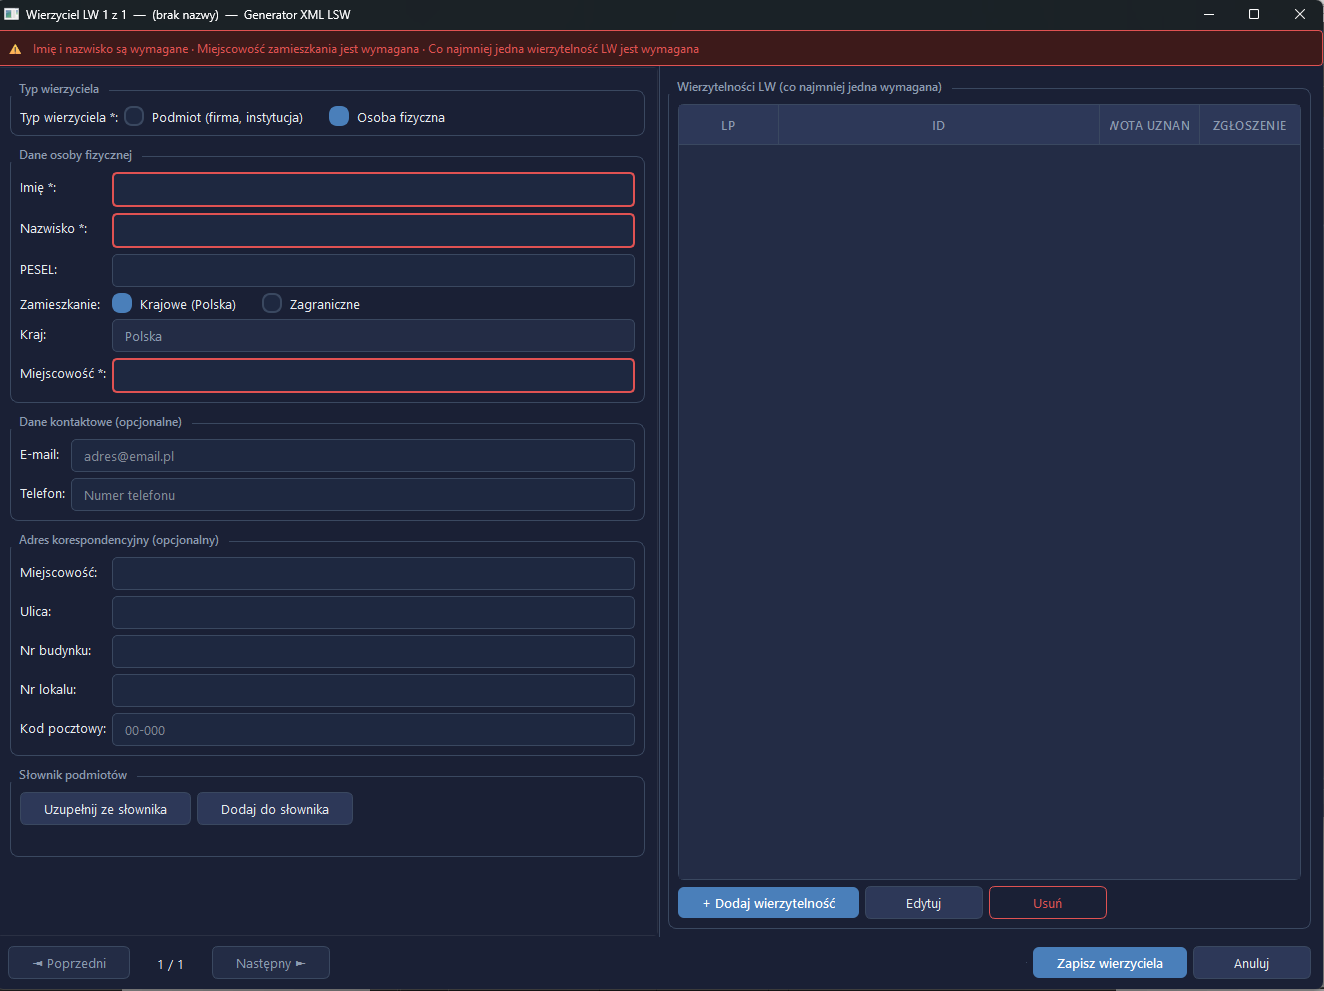
Task: Click the + Dodaj wierzytelność button
Action: pyautogui.click(x=768, y=902)
